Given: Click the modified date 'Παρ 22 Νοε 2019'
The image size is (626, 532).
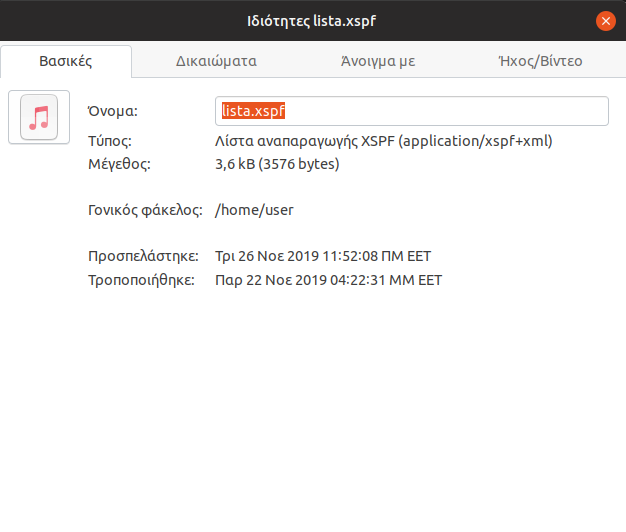Looking at the screenshot, I should (271, 280).
